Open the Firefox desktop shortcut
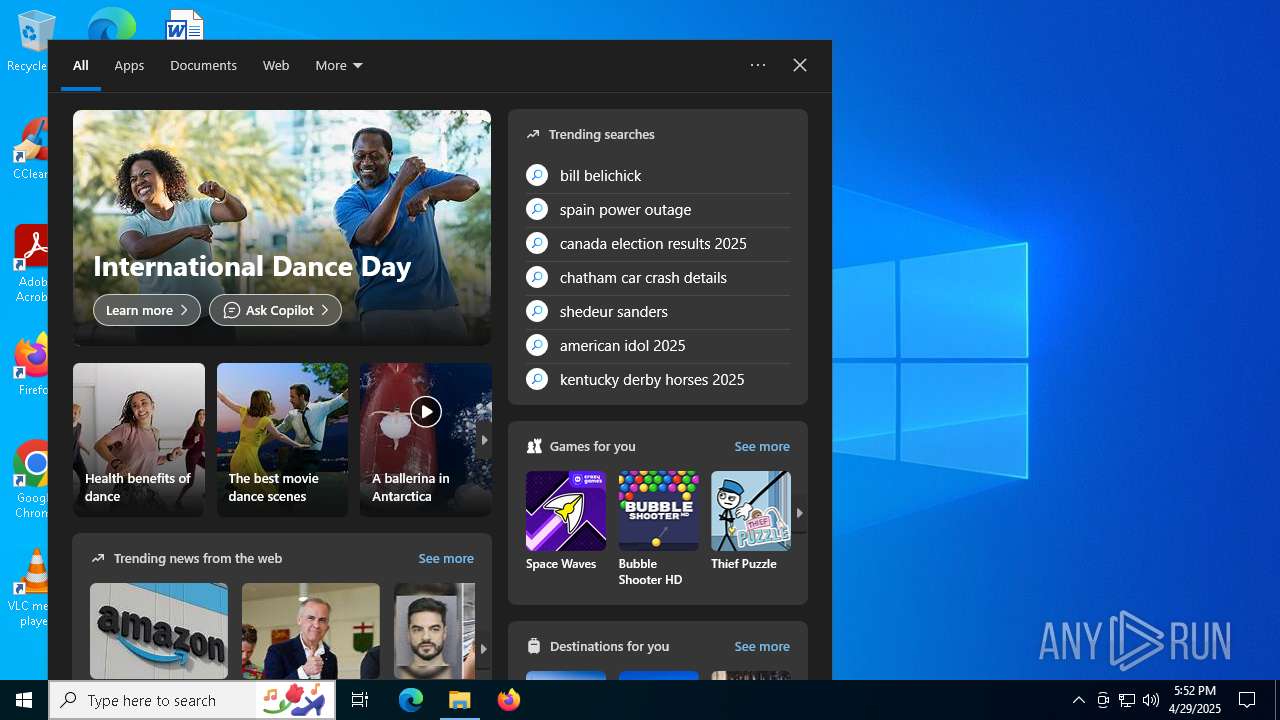Viewport: 1280px width, 720px height. [30, 365]
